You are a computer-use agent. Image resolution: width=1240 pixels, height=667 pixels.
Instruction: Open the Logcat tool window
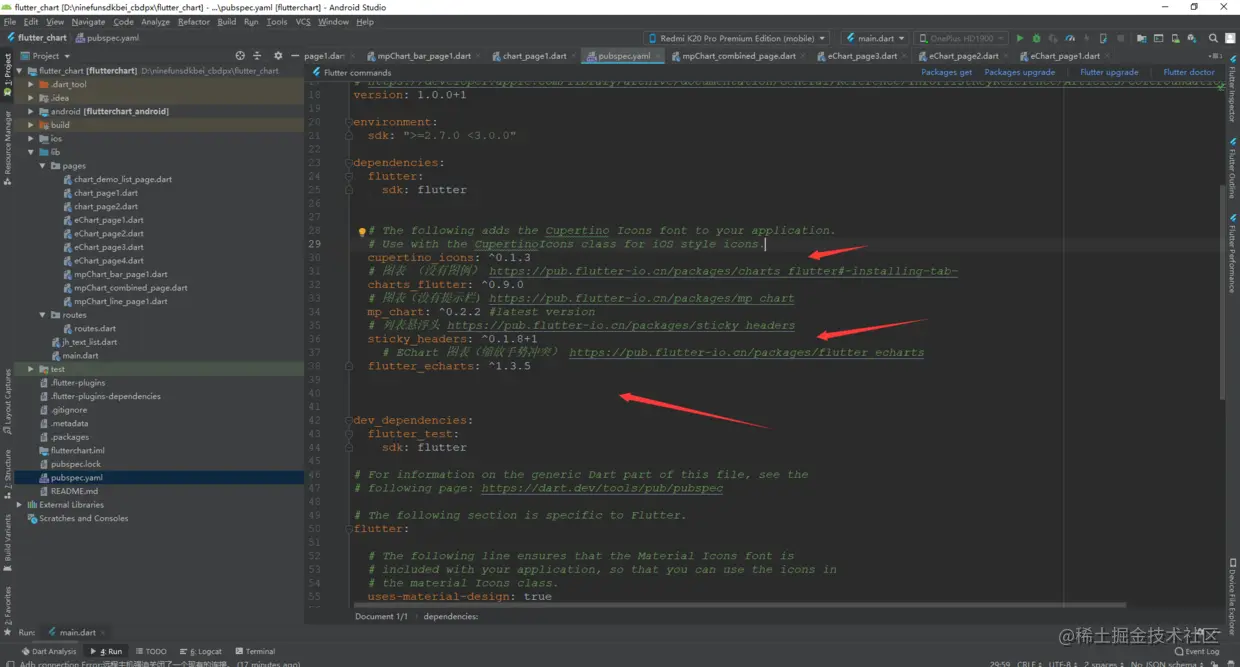201,651
